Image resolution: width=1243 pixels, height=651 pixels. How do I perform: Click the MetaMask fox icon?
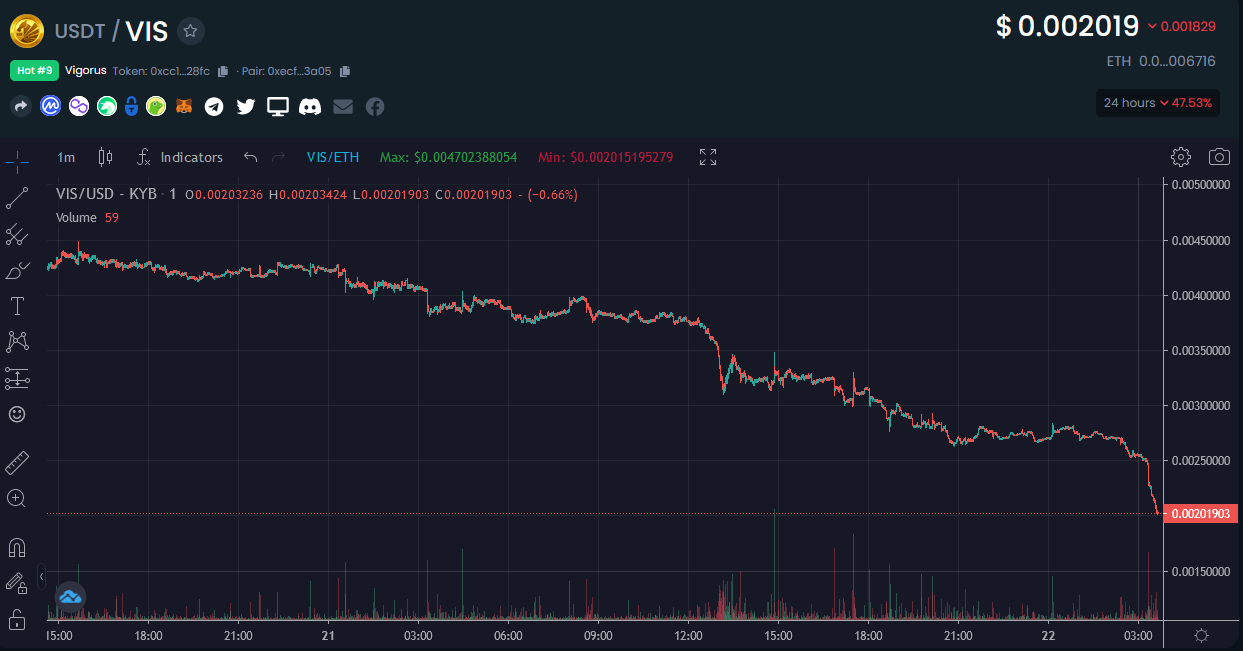point(184,106)
